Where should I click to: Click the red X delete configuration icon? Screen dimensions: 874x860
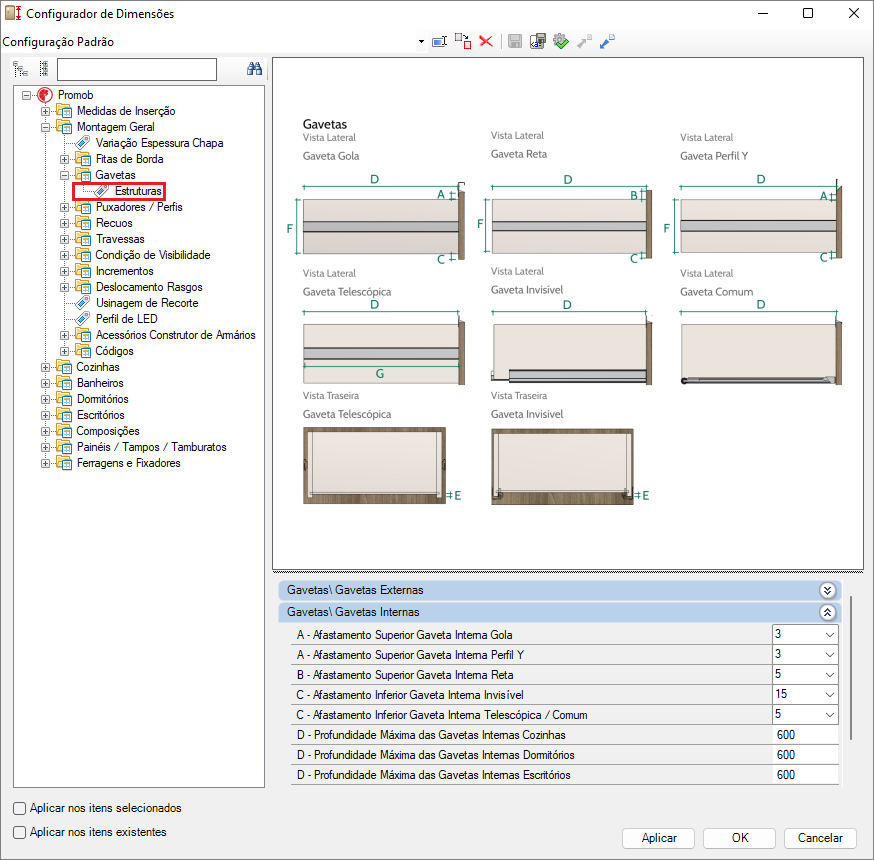(x=486, y=41)
